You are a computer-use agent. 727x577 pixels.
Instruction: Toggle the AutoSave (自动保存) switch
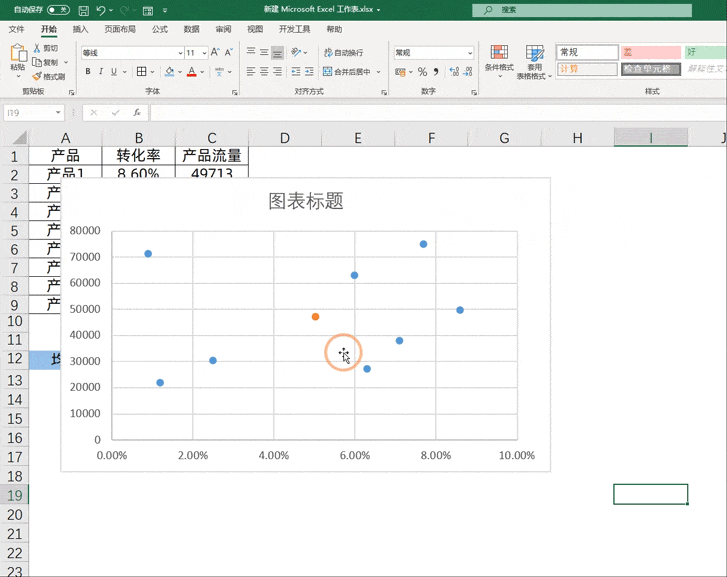point(58,10)
